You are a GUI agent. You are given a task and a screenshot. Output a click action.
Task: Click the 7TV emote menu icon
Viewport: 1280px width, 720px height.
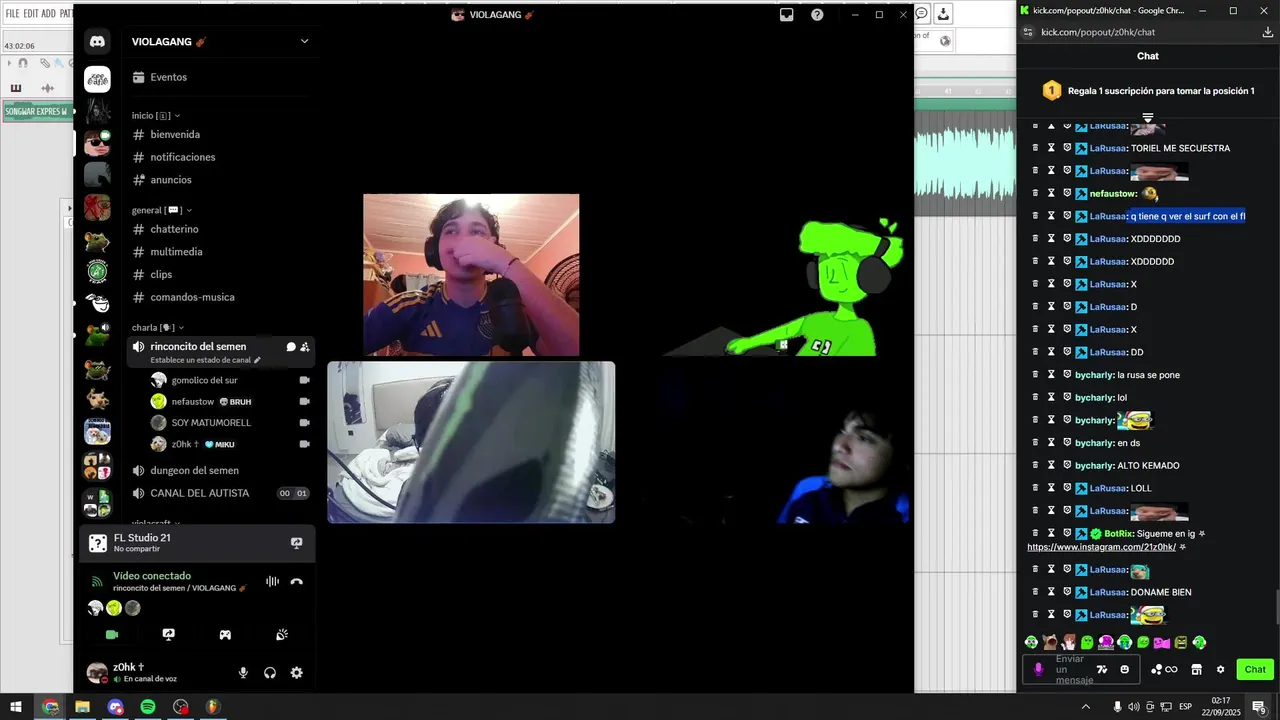[x=1102, y=669]
